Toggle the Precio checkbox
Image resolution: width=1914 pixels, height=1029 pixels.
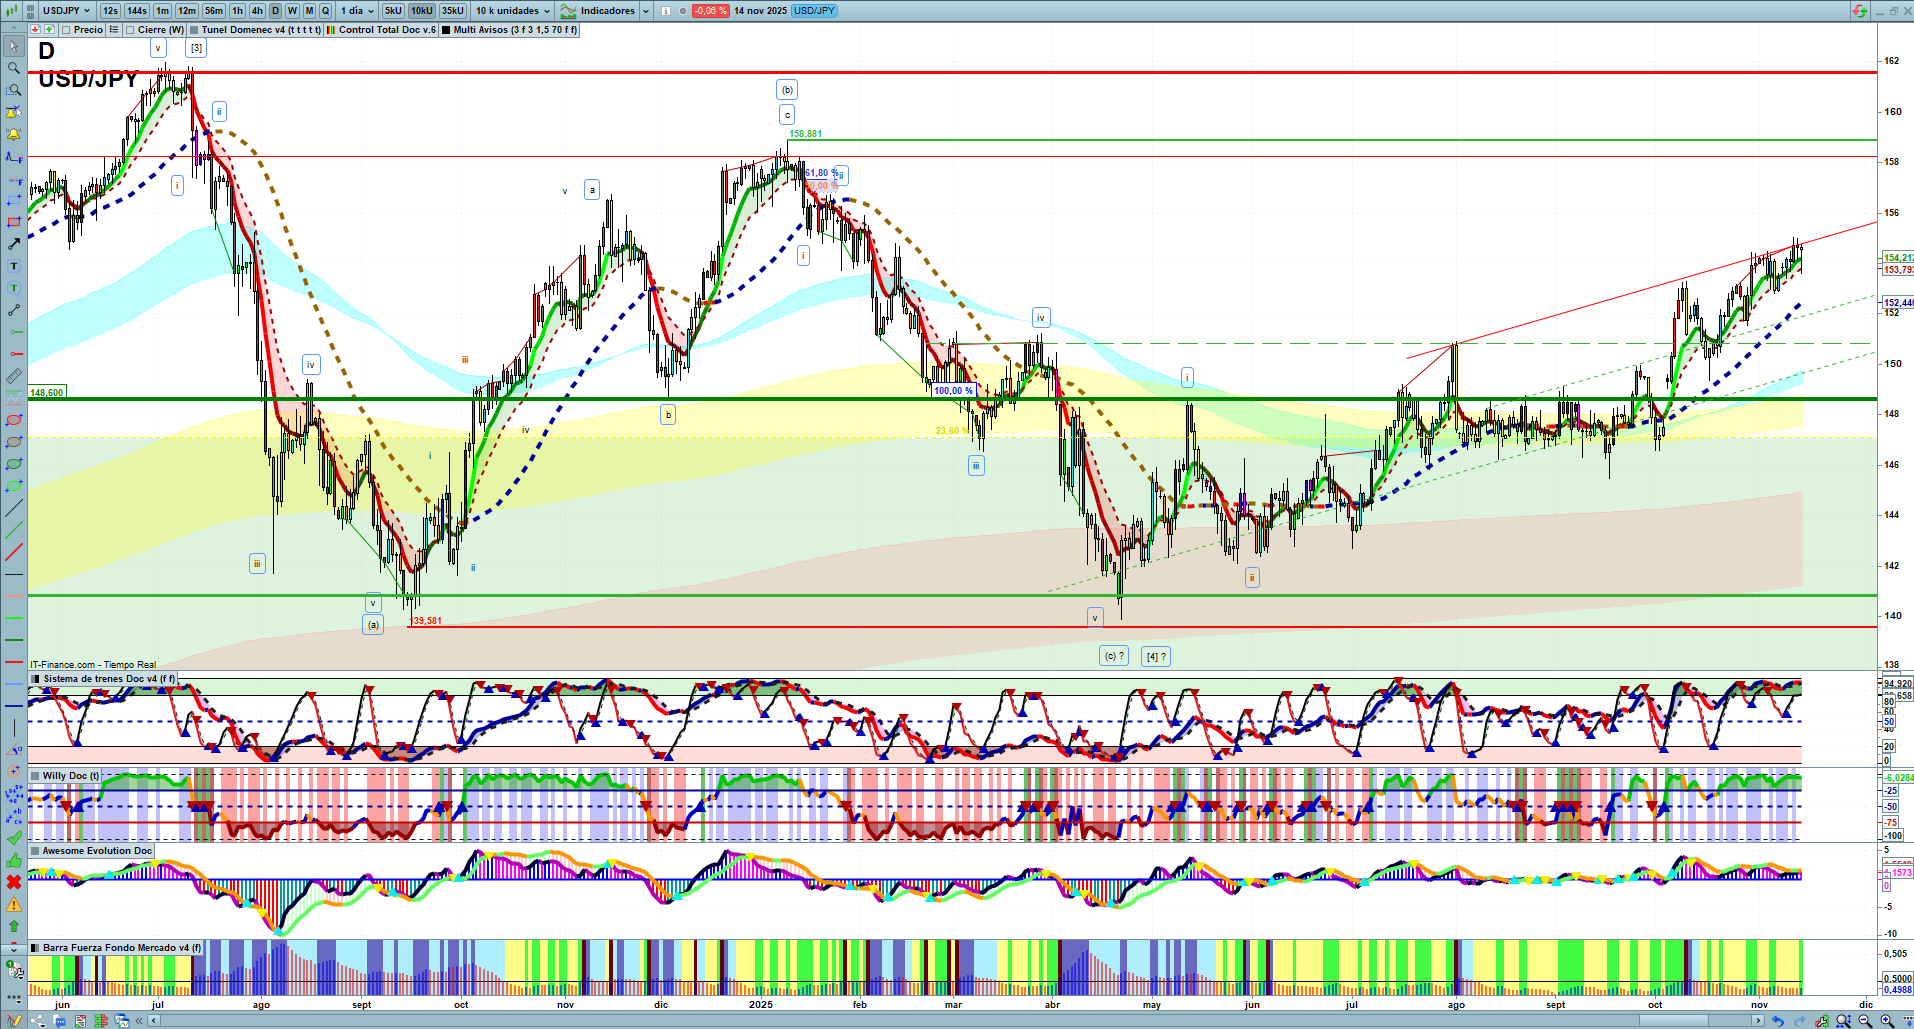point(66,30)
